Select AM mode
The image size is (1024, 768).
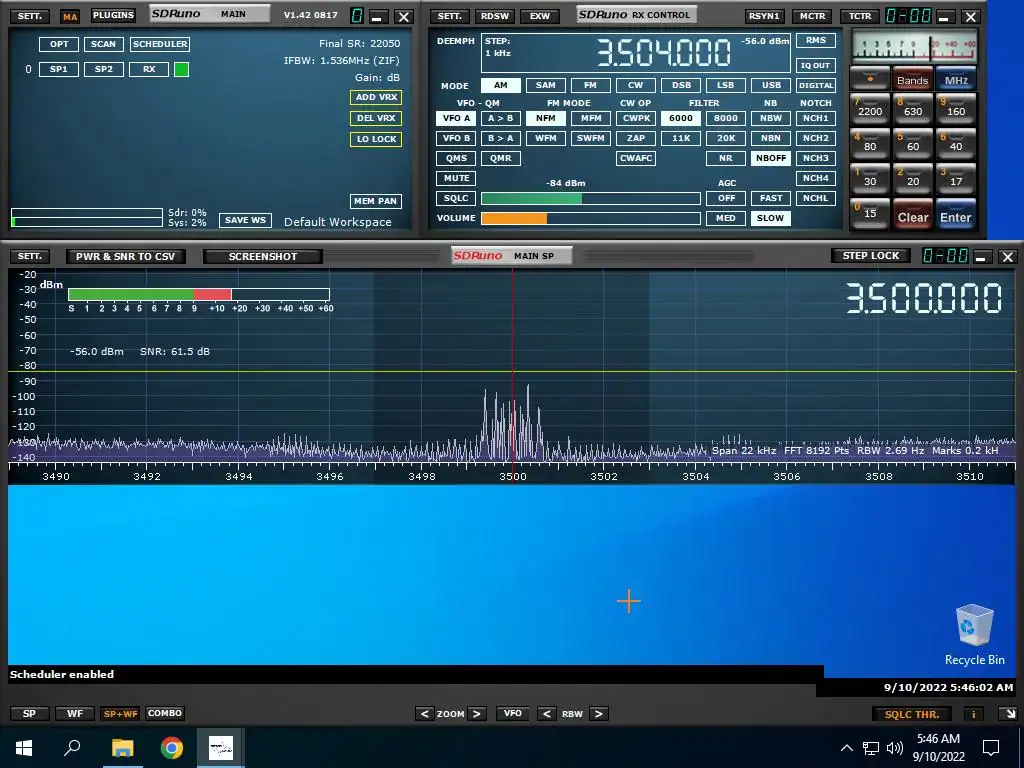(500, 85)
